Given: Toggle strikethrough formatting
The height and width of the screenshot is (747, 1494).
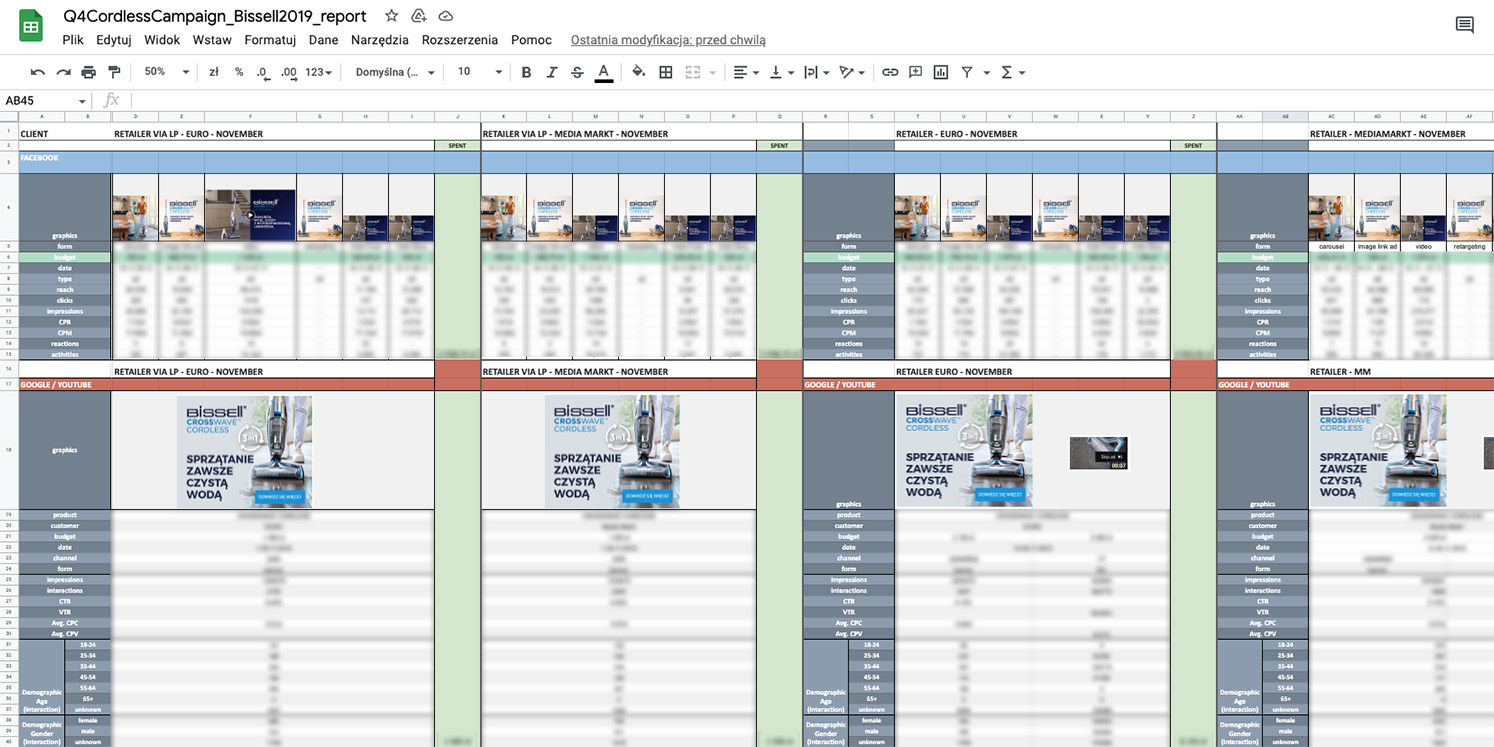Looking at the screenshot, I should coord(577,72).
